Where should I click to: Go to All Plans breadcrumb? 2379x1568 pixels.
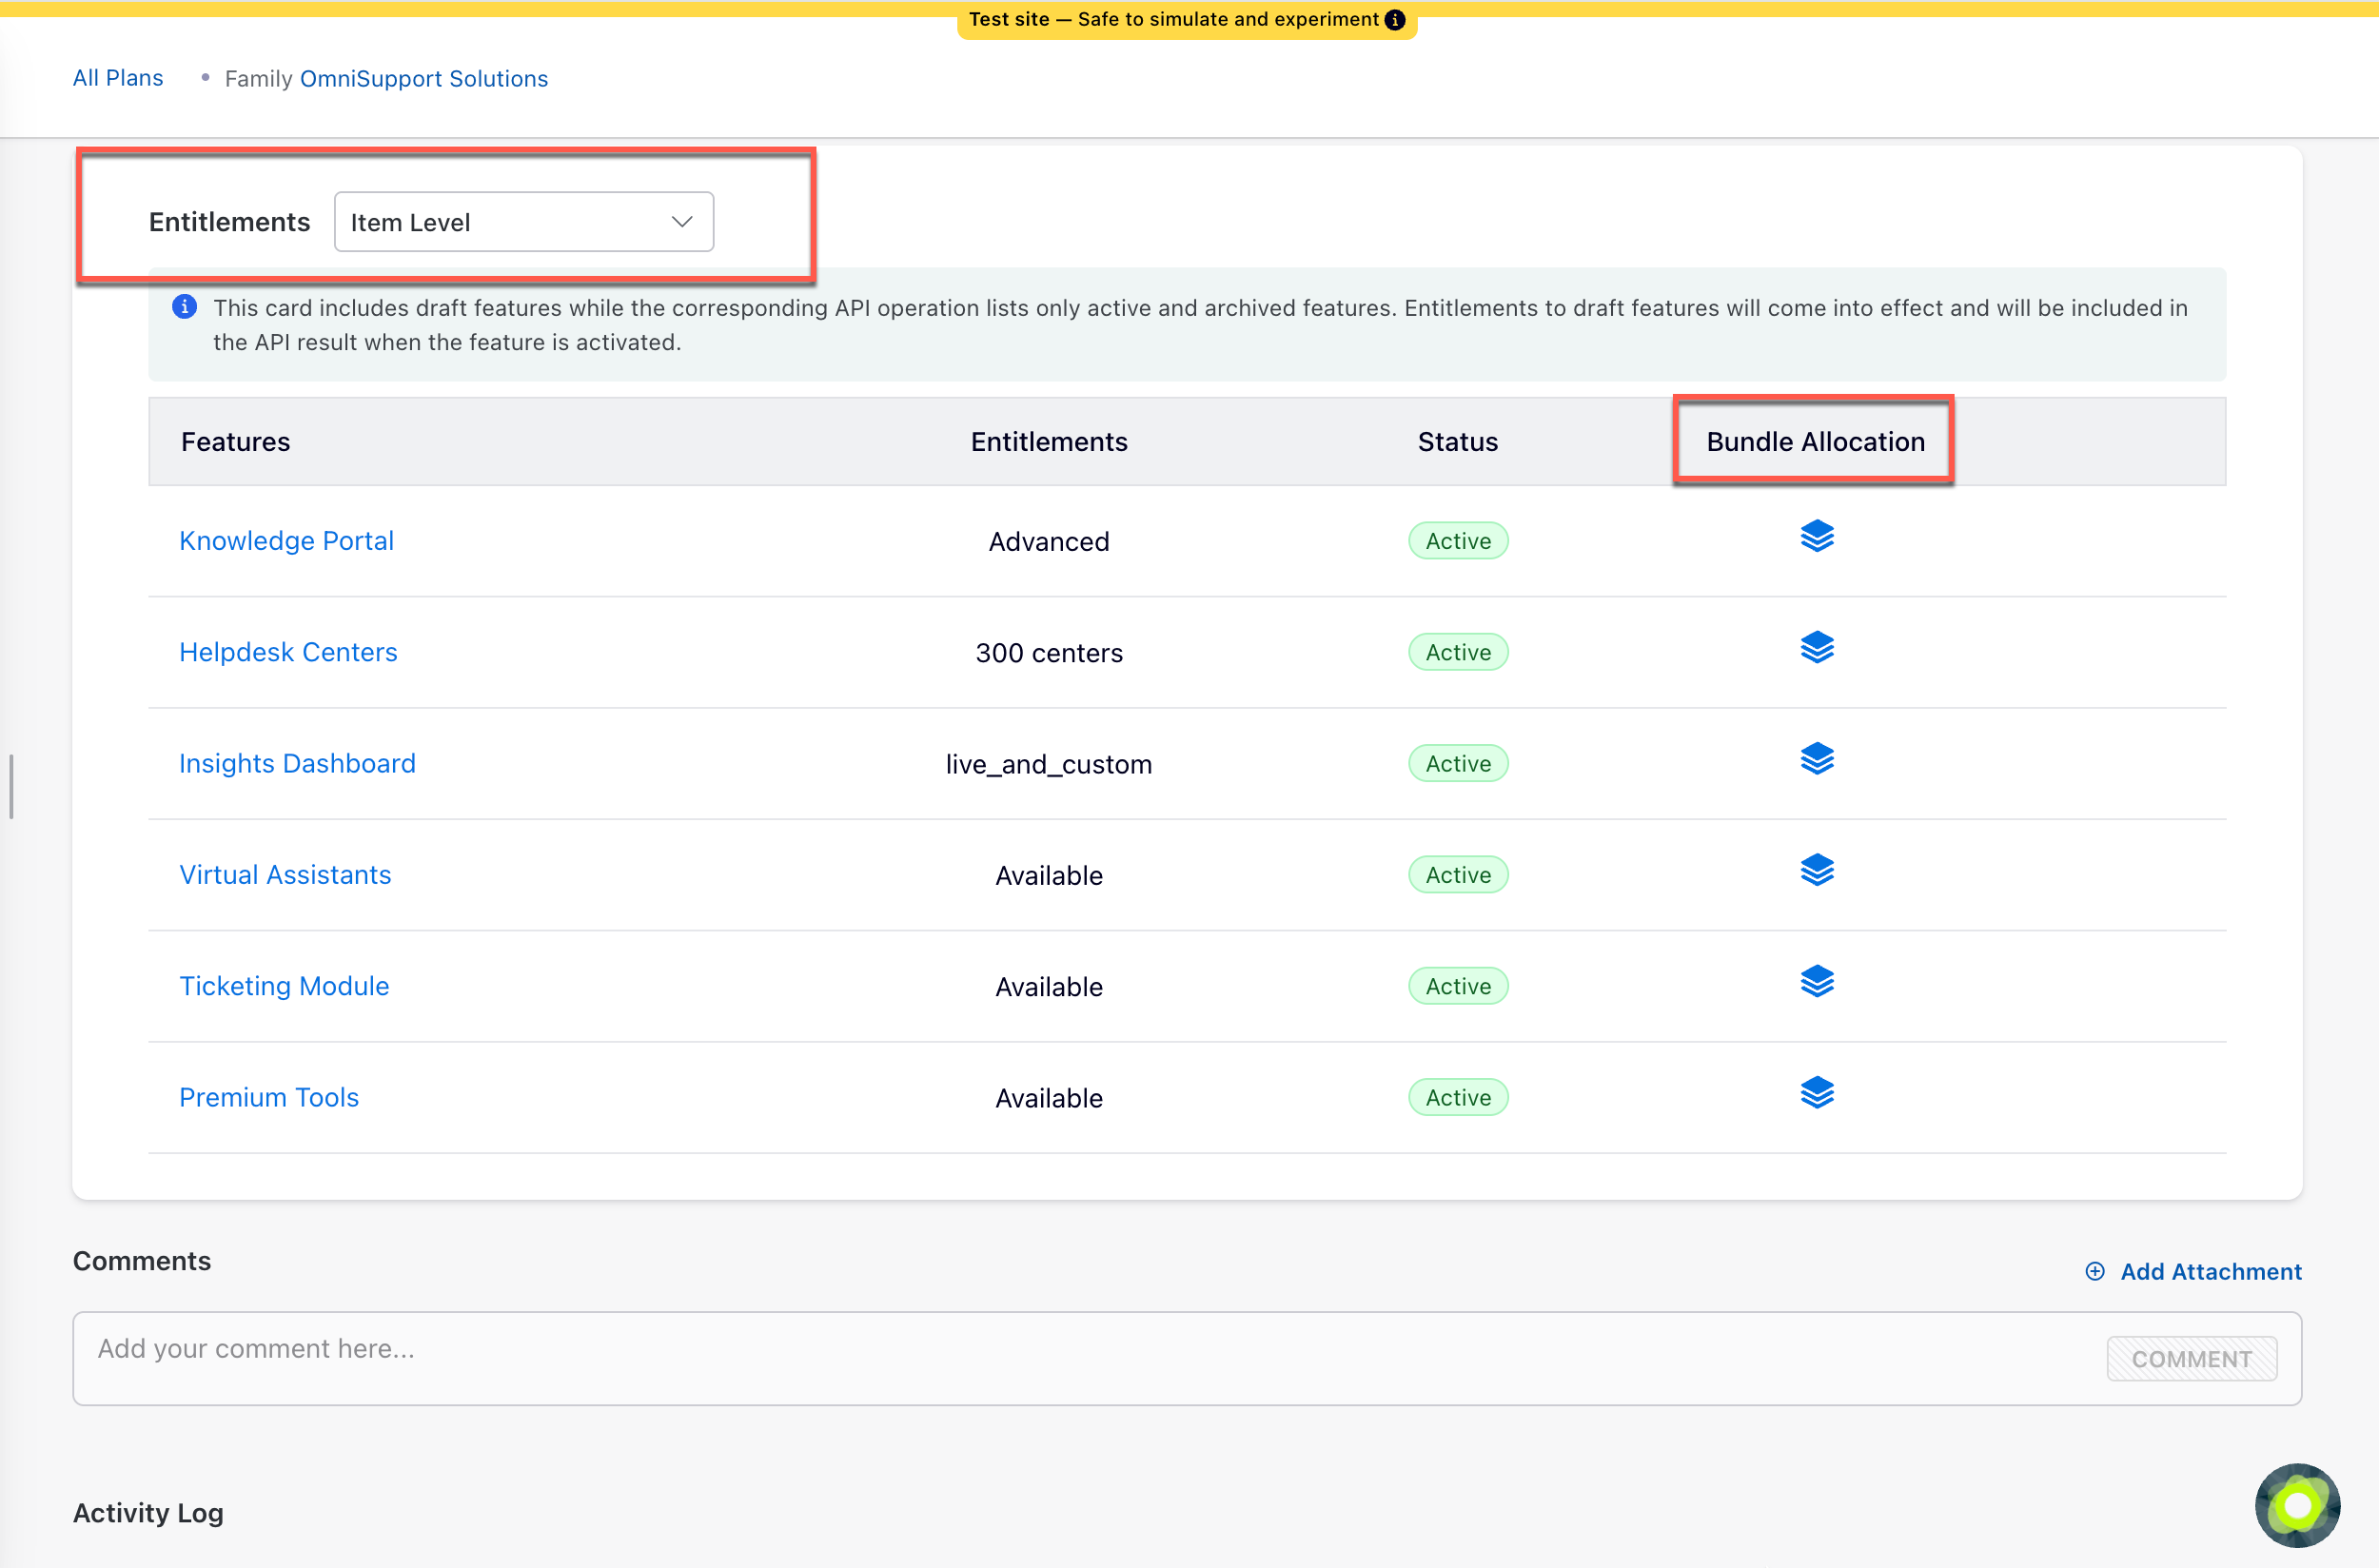(118, 78)
